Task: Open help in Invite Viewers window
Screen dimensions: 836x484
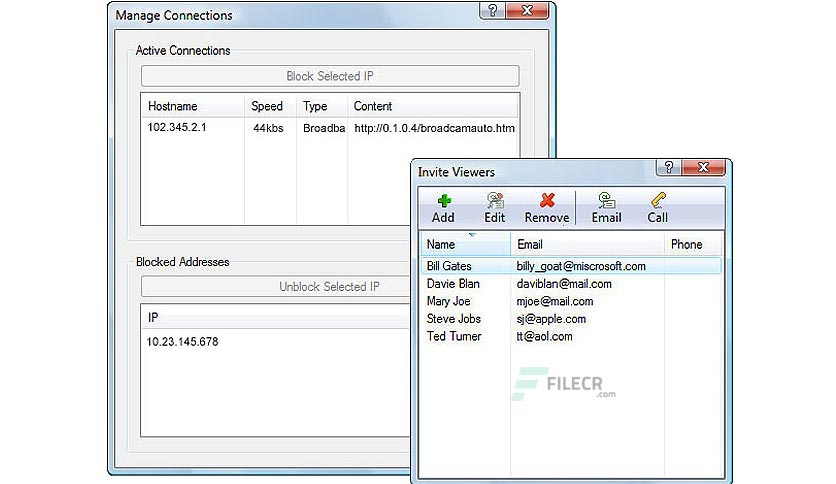Action: pos(669,167)
